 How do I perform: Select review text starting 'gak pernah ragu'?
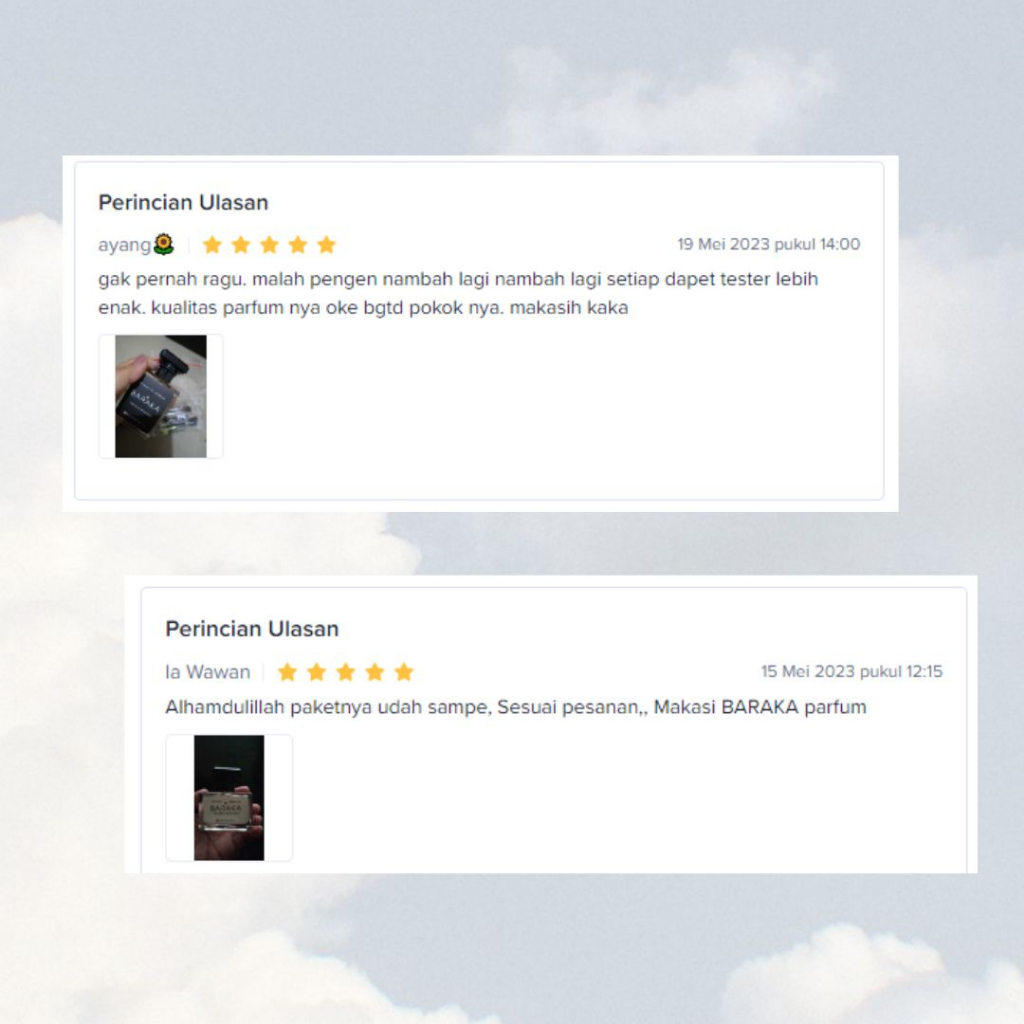458,293
